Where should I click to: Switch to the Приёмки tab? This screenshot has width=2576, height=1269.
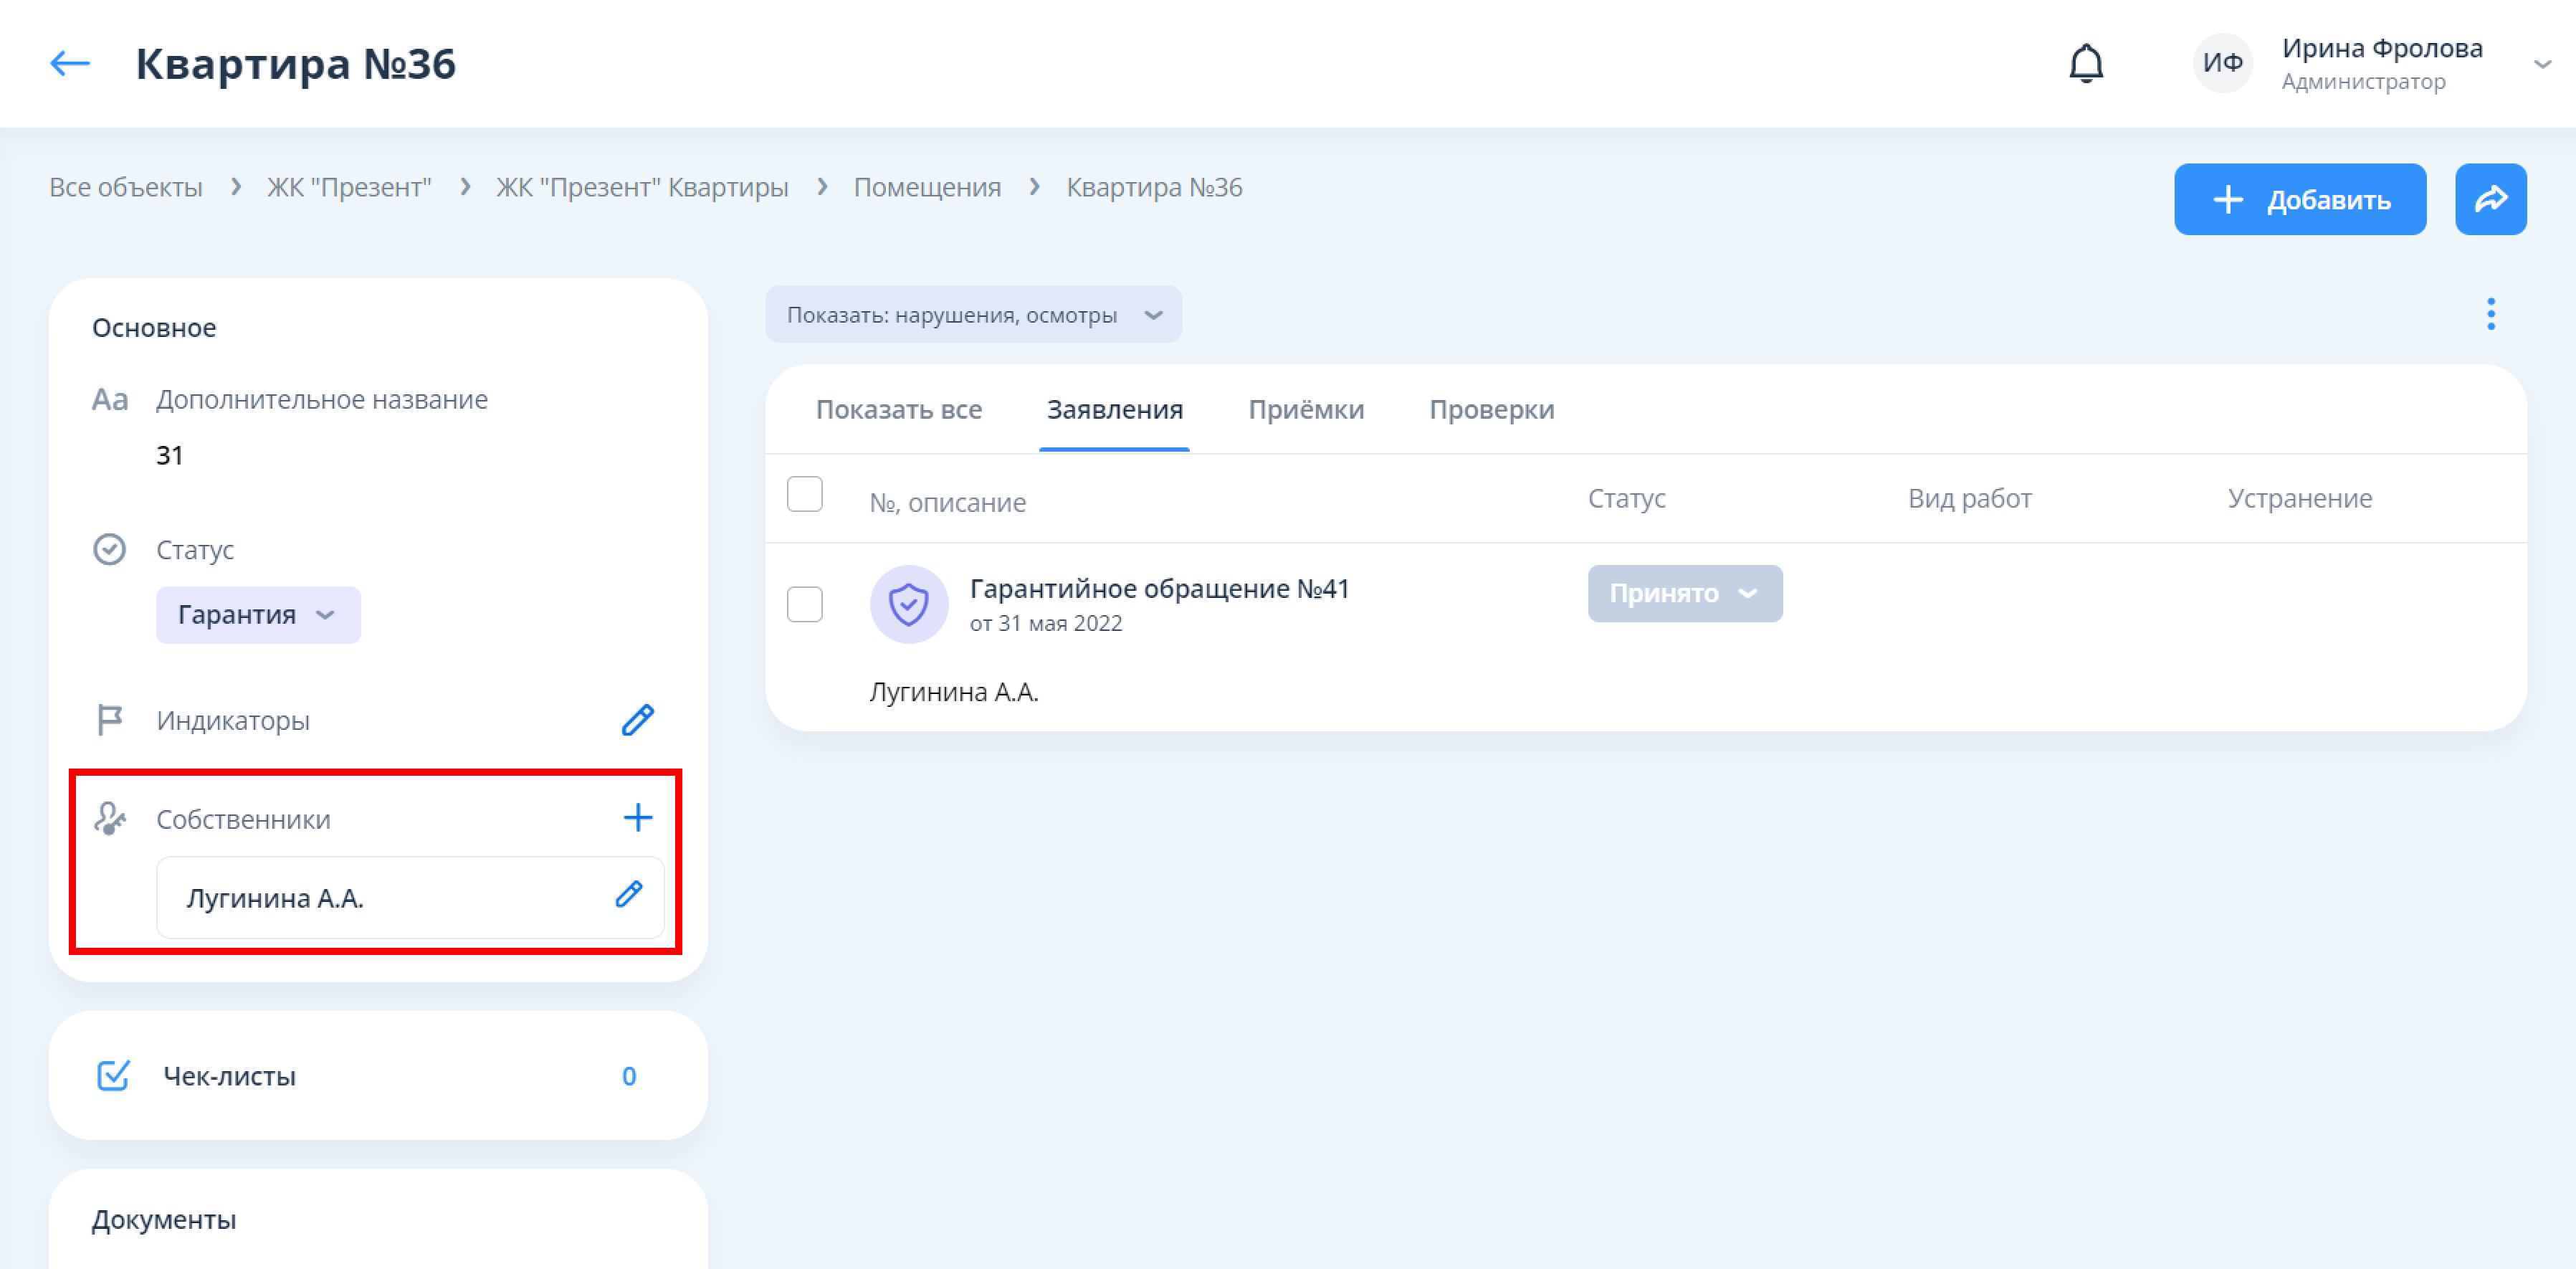coord(1305,410)
